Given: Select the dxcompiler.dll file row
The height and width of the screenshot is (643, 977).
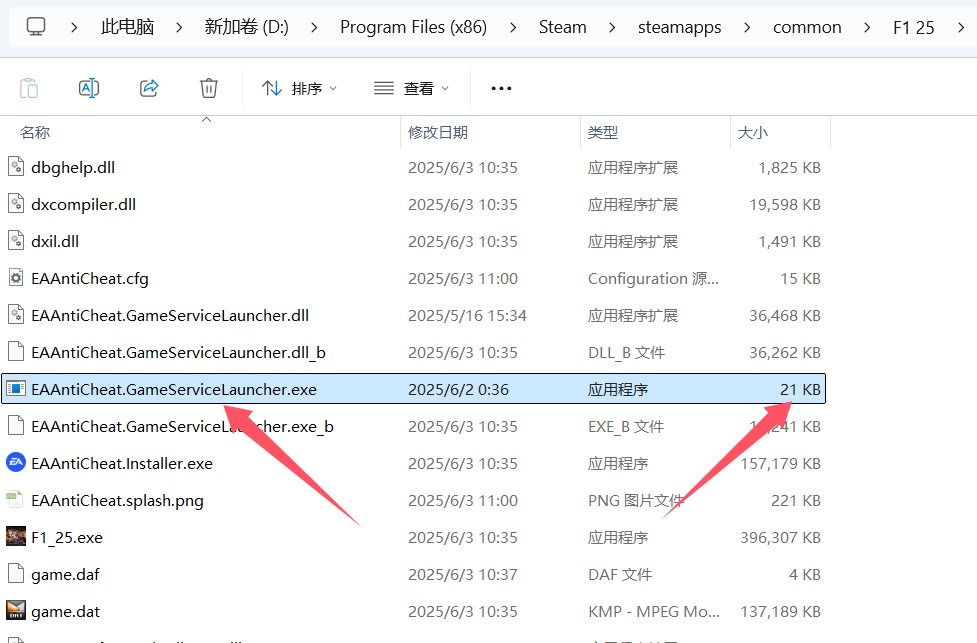Looking at the screenshot, I should coord(83,204).
